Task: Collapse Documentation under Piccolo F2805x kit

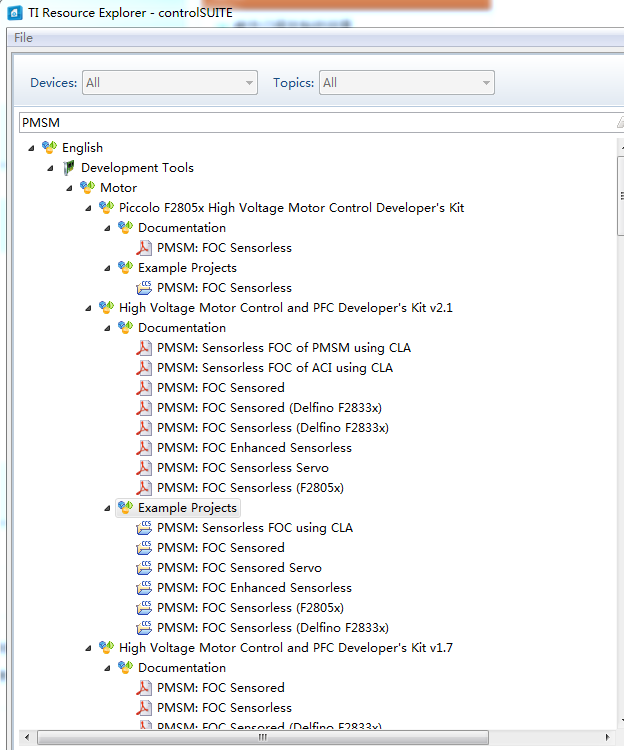Action: tap(108, 228)
